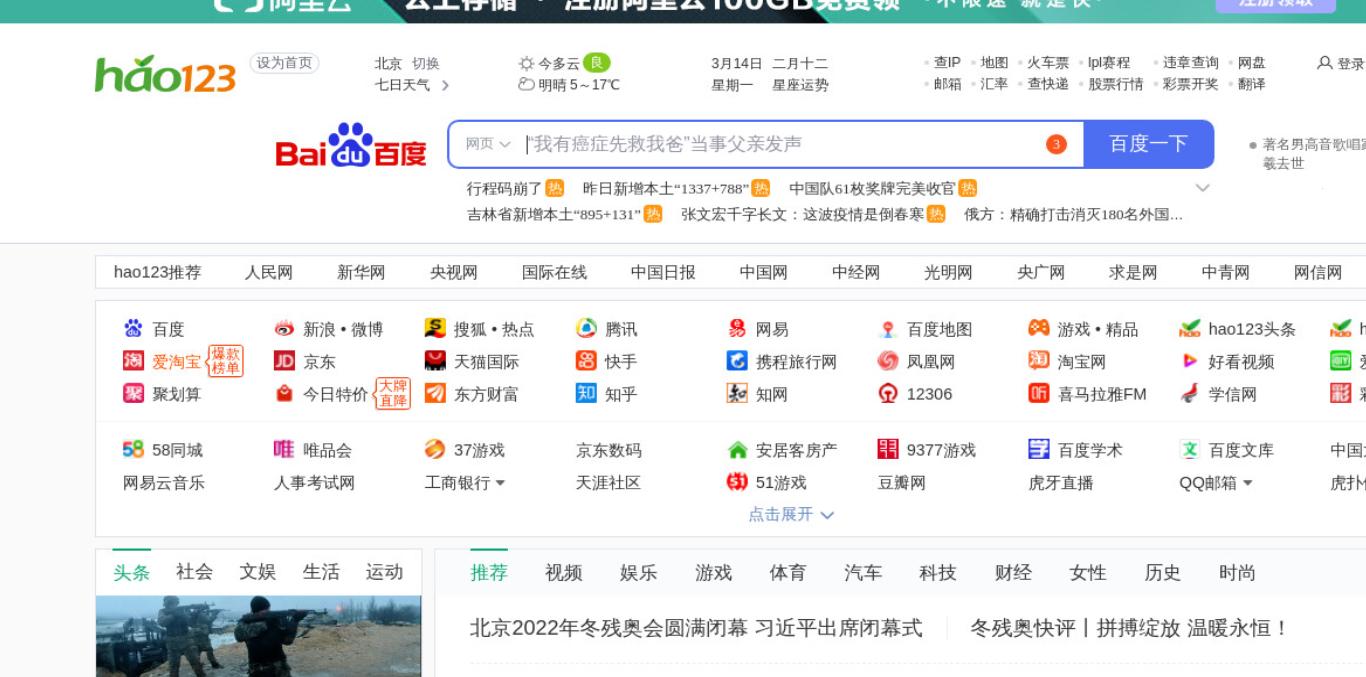Switch to the 社会 news tab
The image size is (1366, 677).
point(194,572)
